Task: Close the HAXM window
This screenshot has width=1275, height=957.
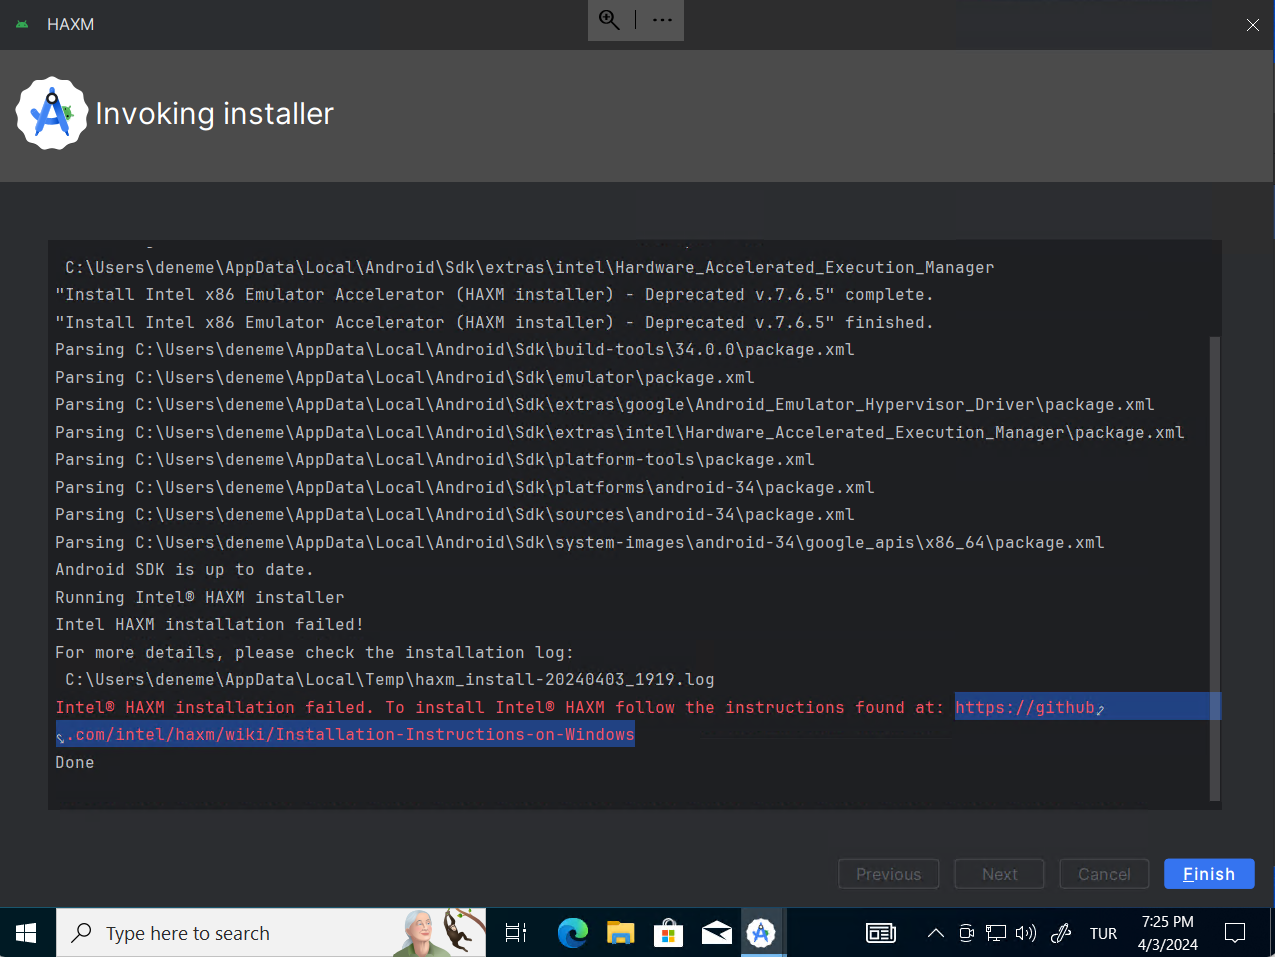Action: tap(1252, 25)
